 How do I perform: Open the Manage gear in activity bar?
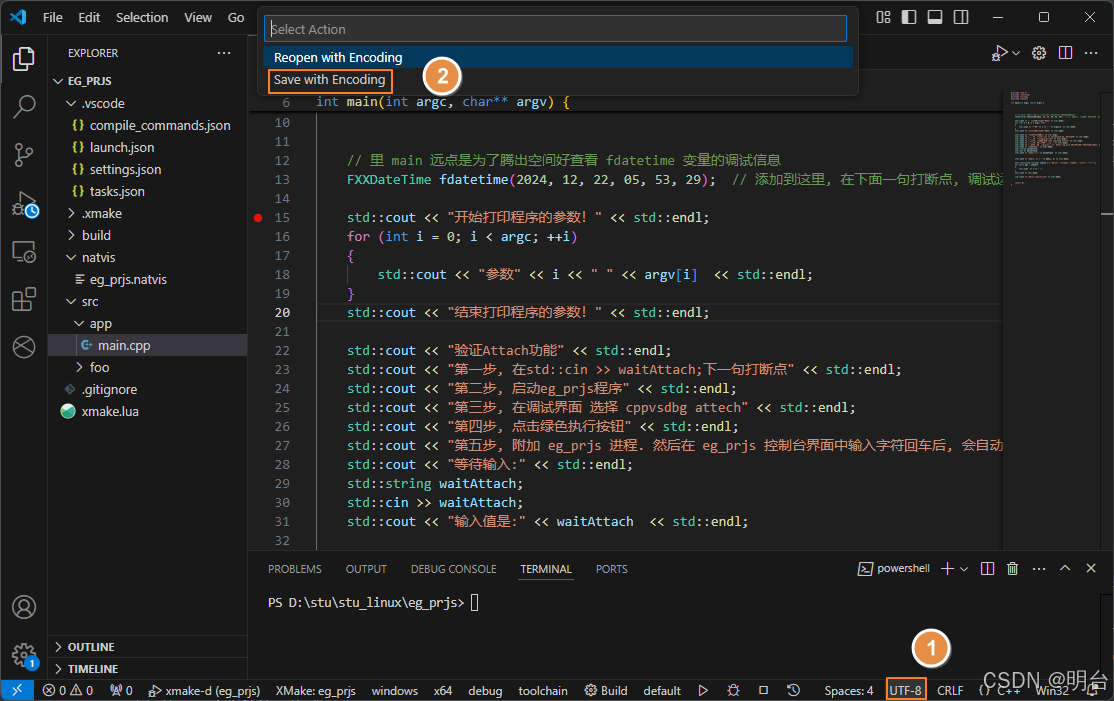click(x=23, y=655)
